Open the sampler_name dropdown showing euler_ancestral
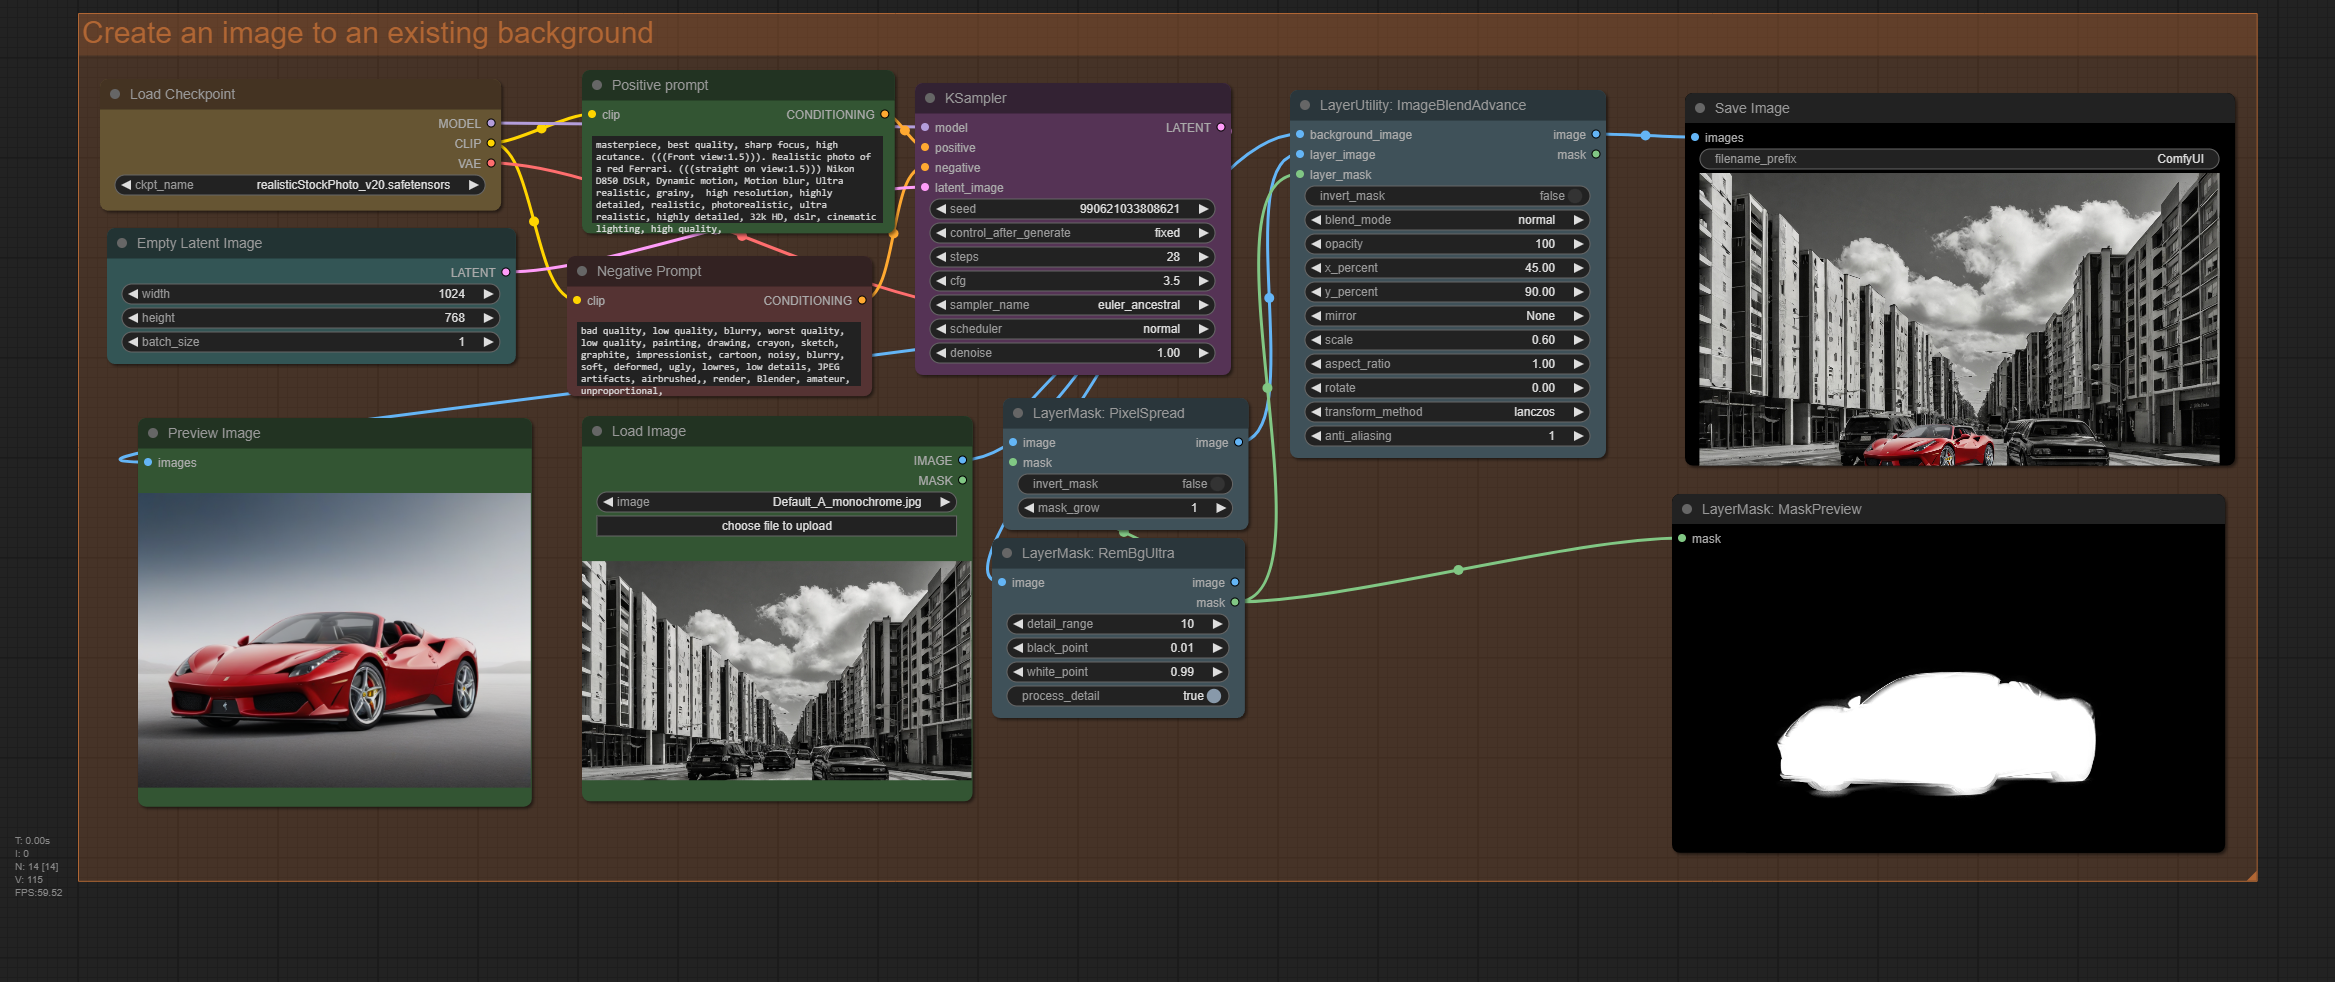2335x982 pixels. point(1073,305)
